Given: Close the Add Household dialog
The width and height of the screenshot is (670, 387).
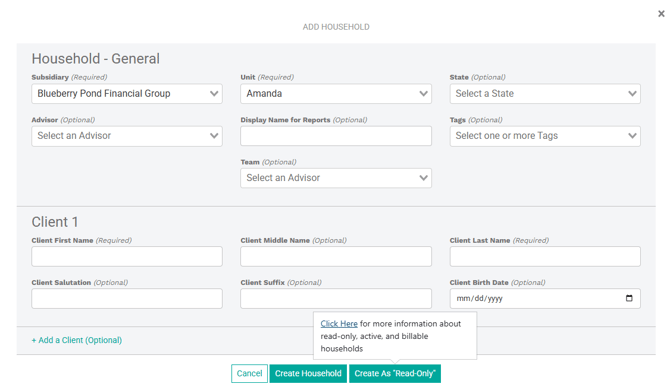Looking at the screenshot, I should (x=661, y=14).
